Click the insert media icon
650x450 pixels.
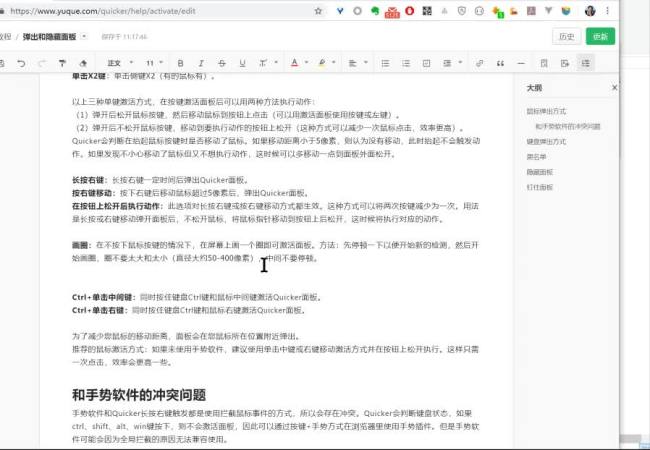click(x=565, y=63)
